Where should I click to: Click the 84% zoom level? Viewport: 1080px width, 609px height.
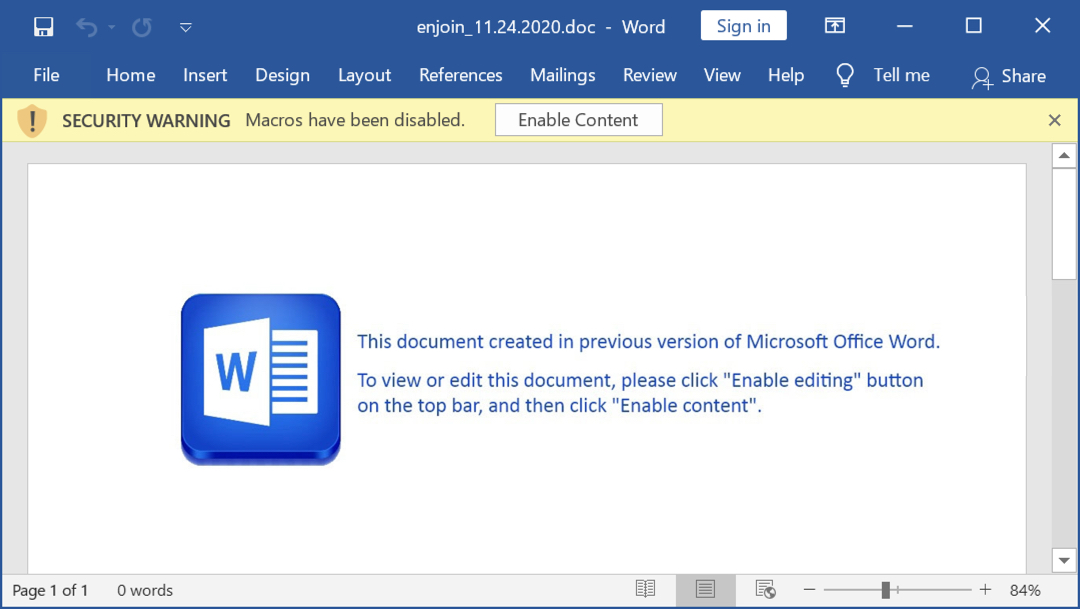click(1025, 590)
